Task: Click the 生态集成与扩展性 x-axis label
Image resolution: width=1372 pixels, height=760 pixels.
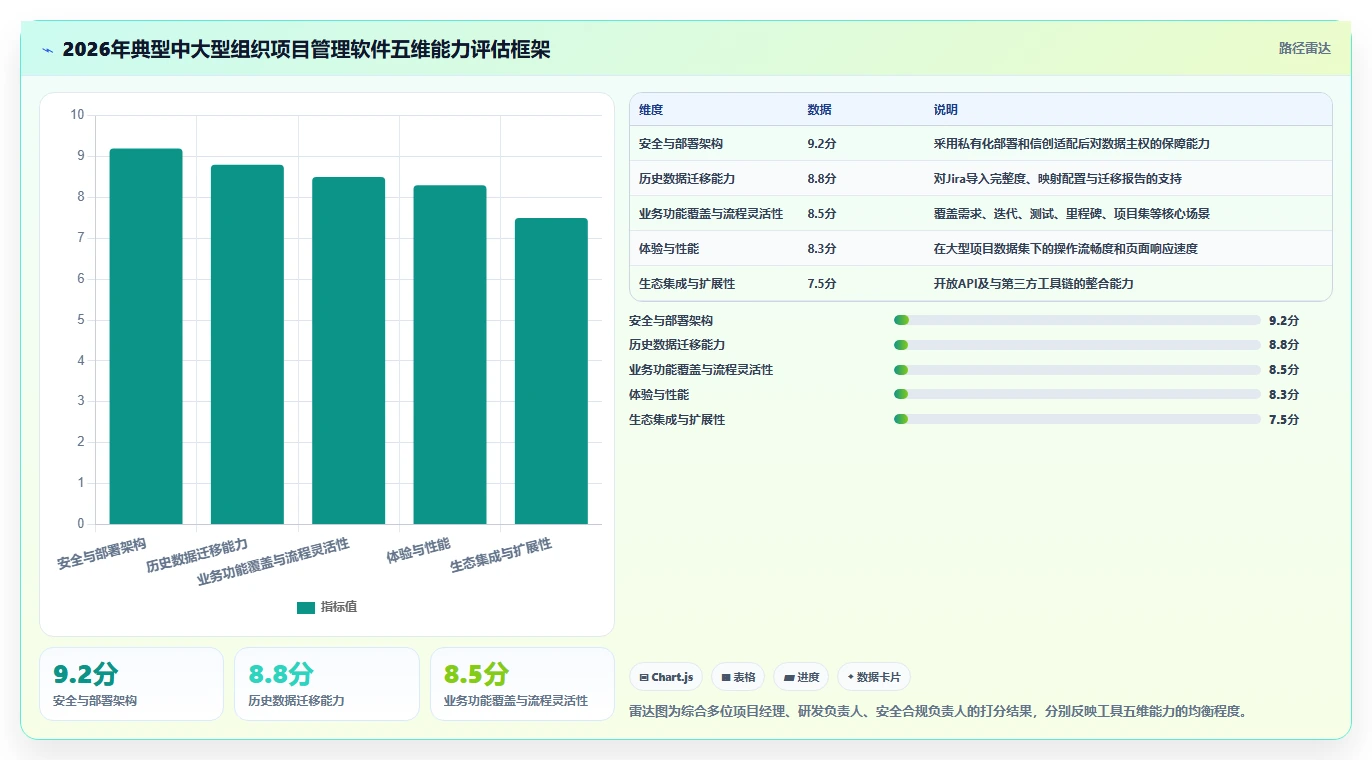Action: tap(500, 556)
